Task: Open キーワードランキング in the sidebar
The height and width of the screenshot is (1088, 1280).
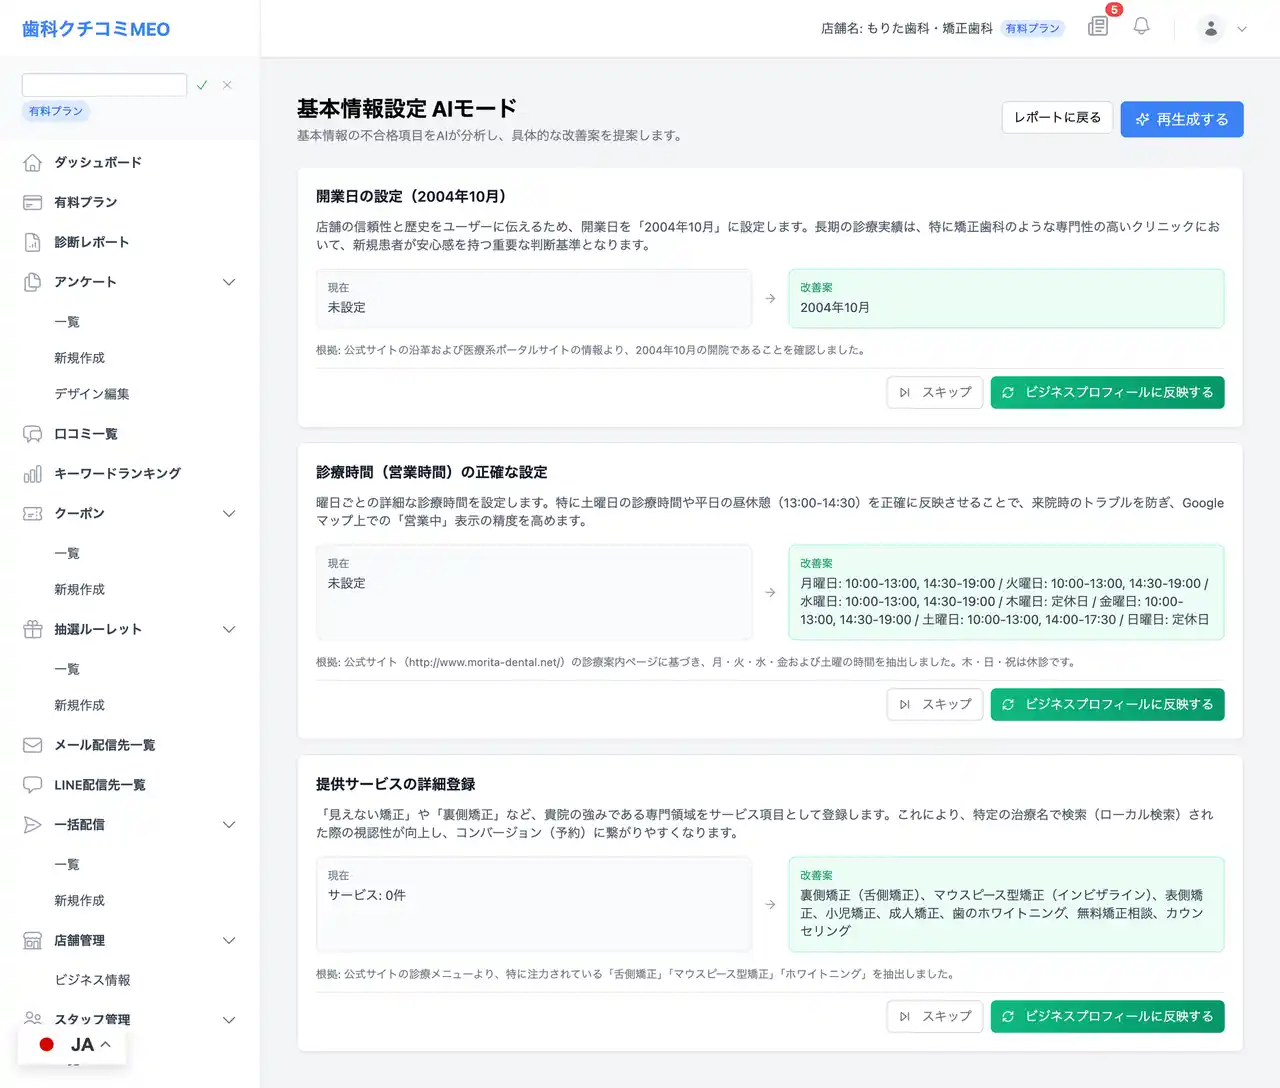Action: click(117, 474)
